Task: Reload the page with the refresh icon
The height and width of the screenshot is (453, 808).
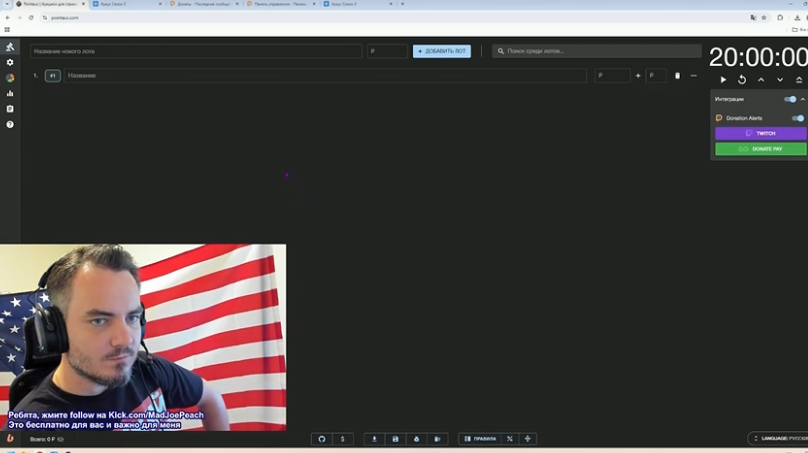Action: point(31,18)
